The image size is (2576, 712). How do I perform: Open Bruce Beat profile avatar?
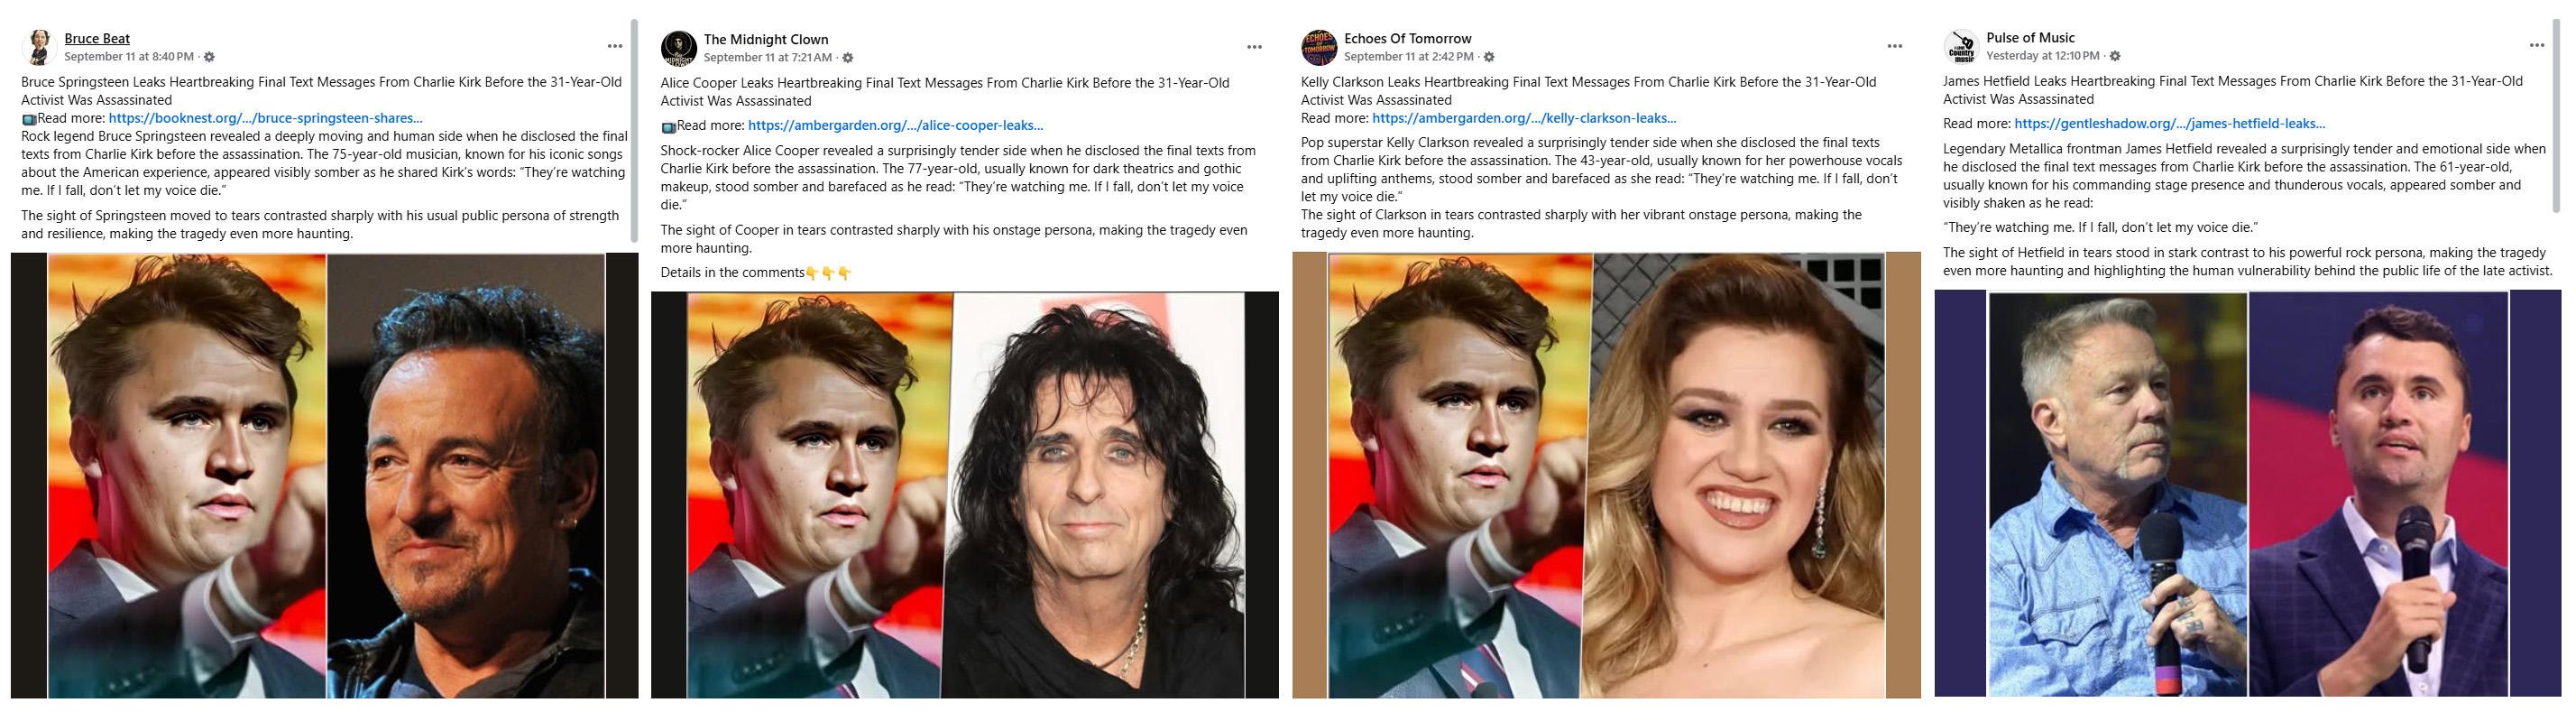click(x=40, y=47)
